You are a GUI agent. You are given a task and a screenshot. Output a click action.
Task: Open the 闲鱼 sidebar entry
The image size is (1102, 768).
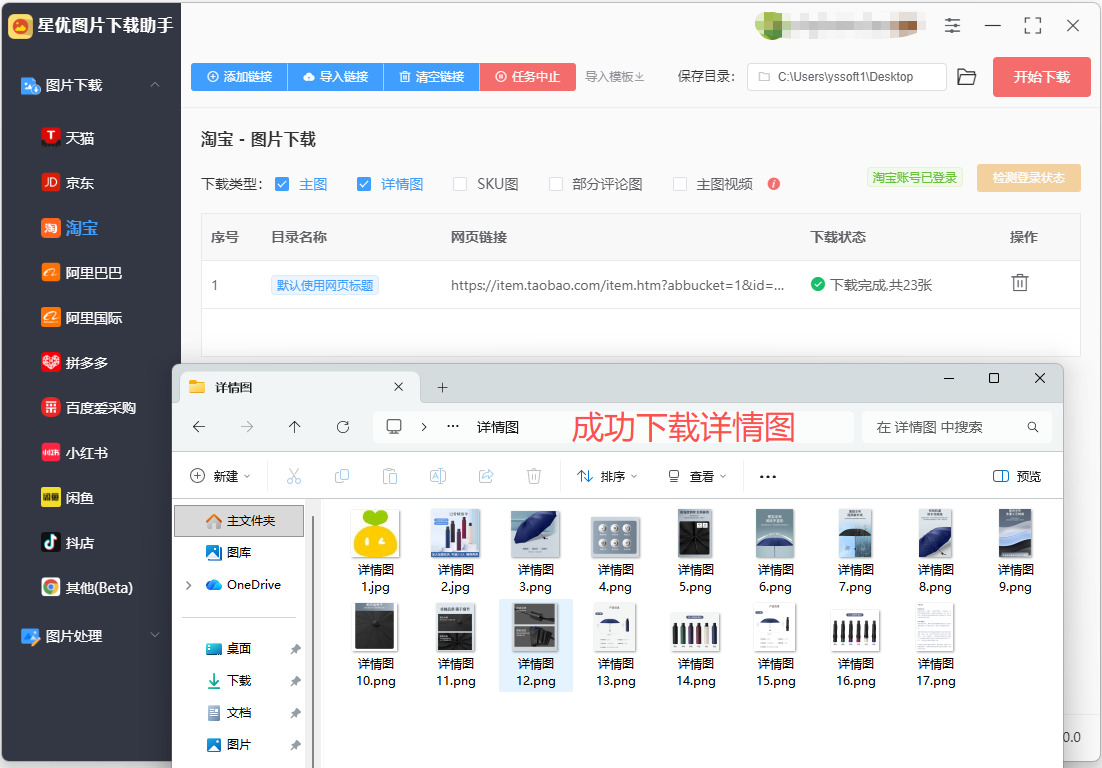click(x=67, y=497)
